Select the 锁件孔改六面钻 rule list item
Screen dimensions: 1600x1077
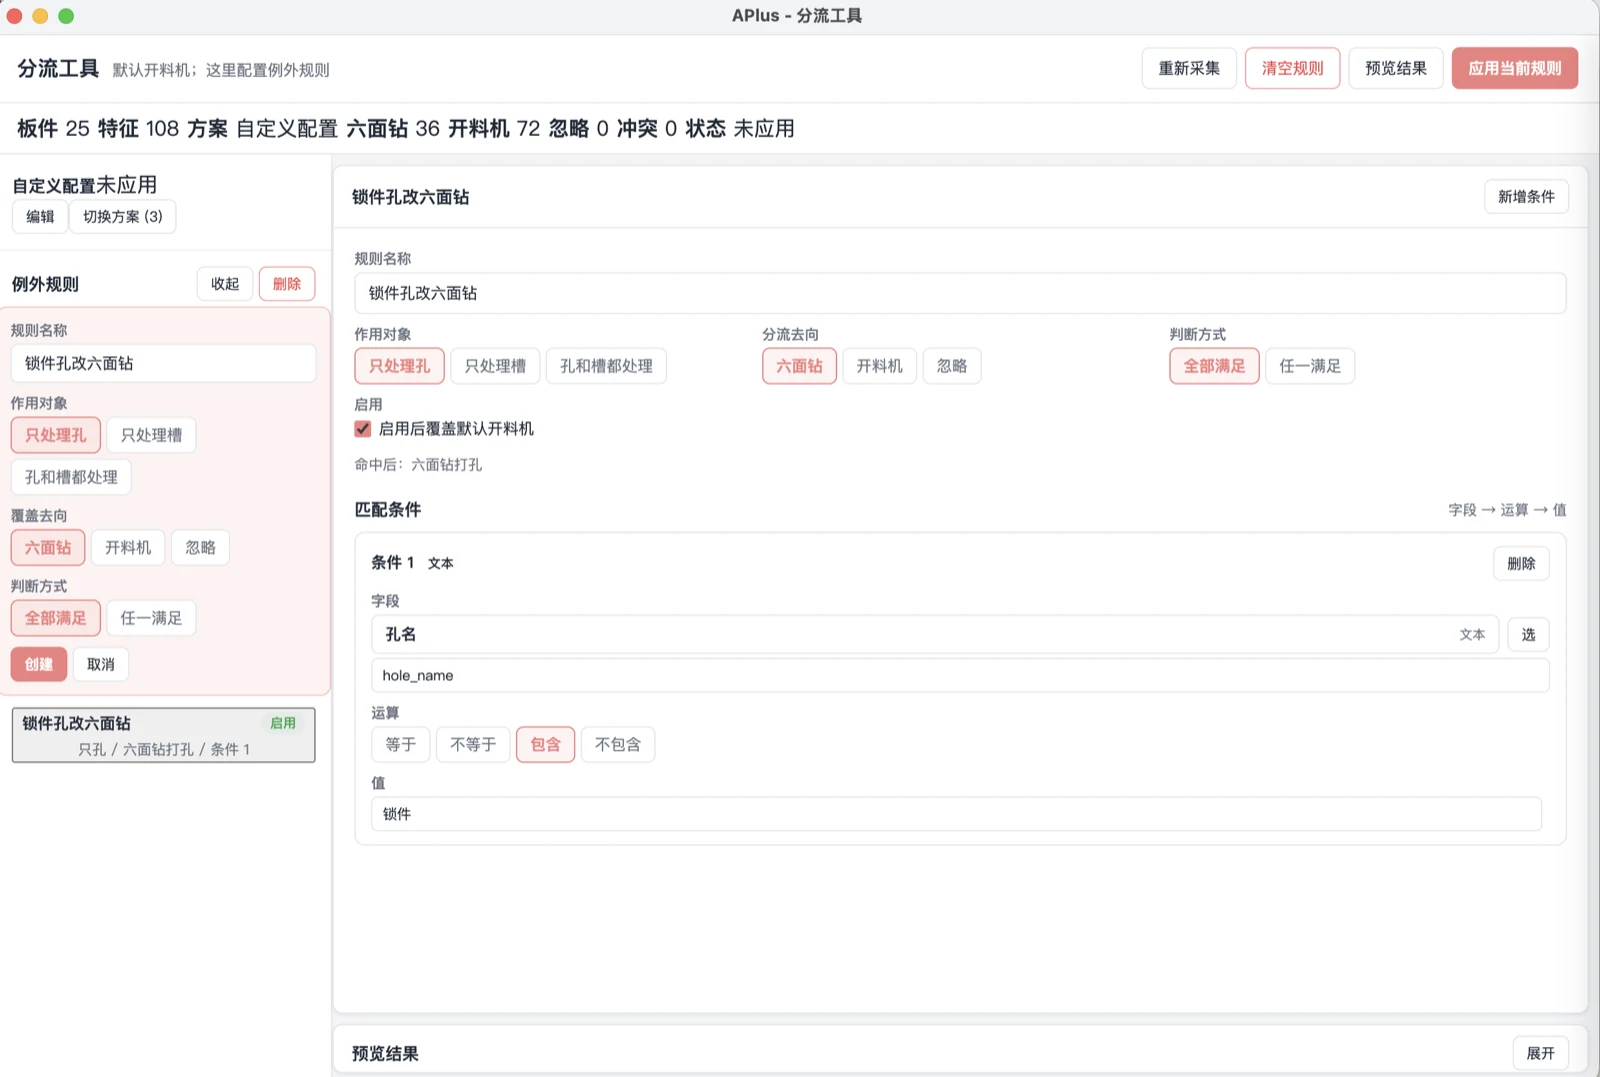point(164,735)
